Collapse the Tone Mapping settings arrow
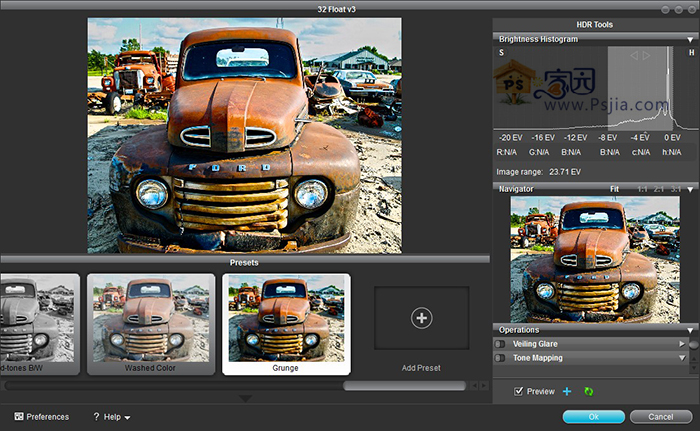The width and height of the screenshot is (700, 431). (682, 358)
